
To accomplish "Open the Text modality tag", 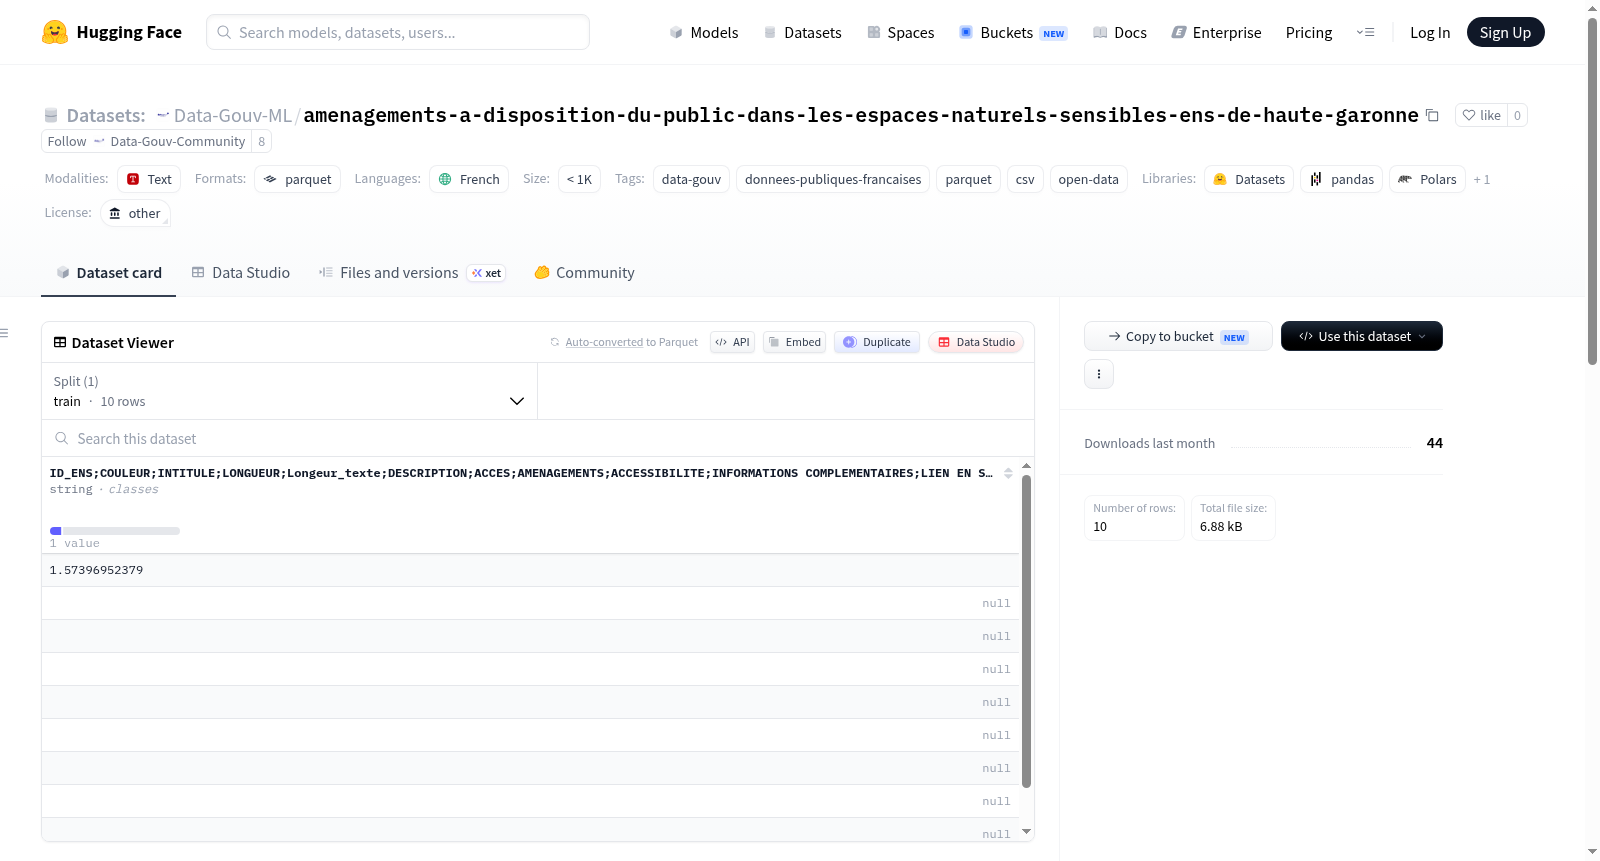I will click(x=149, y=179).
